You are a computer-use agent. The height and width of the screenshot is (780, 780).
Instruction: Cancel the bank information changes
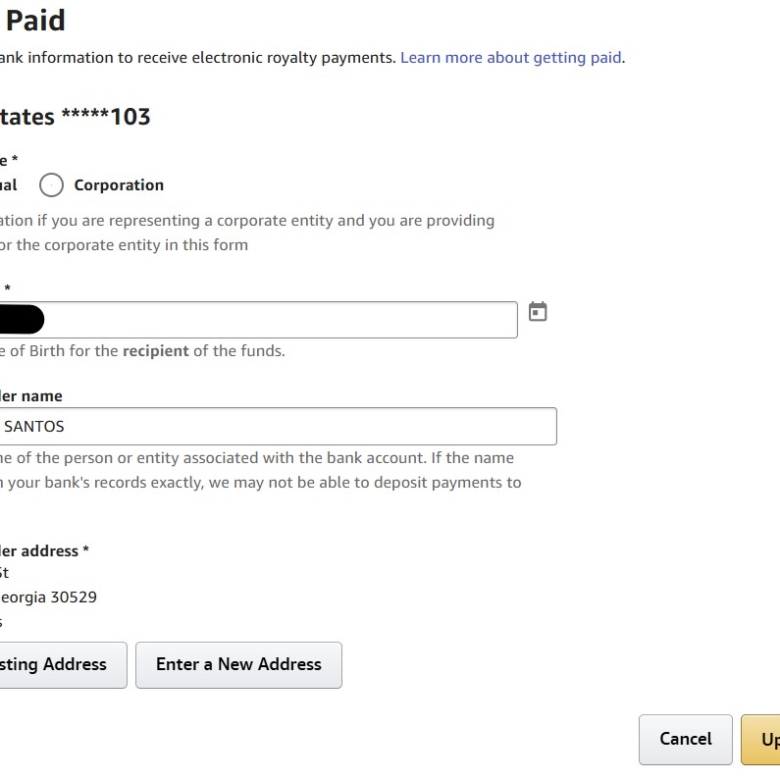(685, 739)
